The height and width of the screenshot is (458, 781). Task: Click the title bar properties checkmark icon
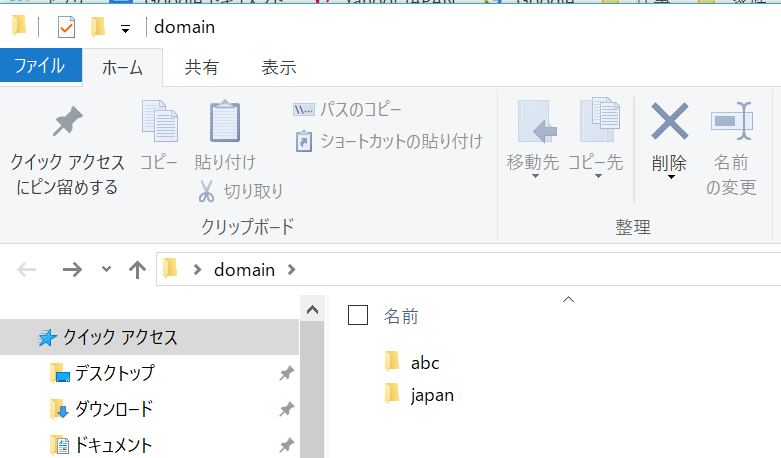pyautogui.click(x=66, y=27)
